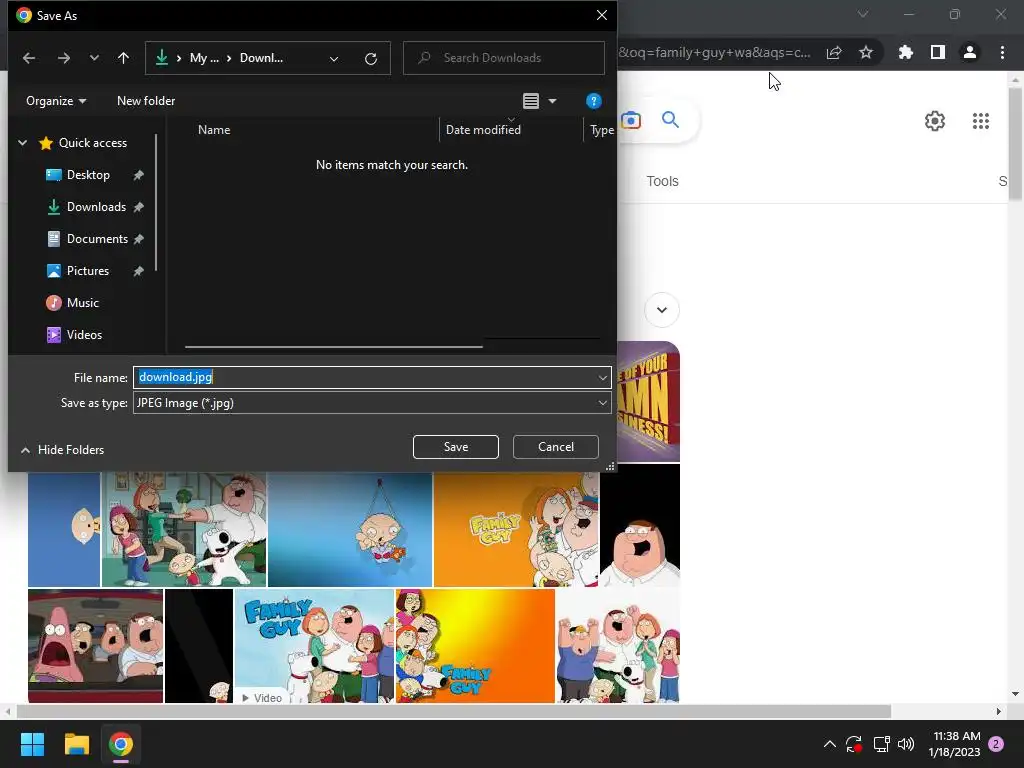This screenshot has width=1024, height=768.
Task: Open the Pictures folder
Action: tap(88, 270)
